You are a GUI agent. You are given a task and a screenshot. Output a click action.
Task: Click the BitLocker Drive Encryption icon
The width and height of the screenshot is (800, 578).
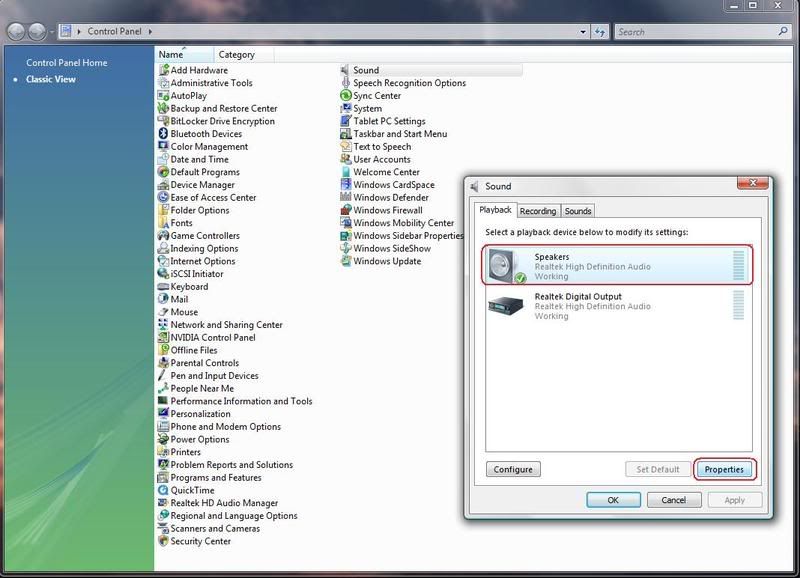(163, 121)
